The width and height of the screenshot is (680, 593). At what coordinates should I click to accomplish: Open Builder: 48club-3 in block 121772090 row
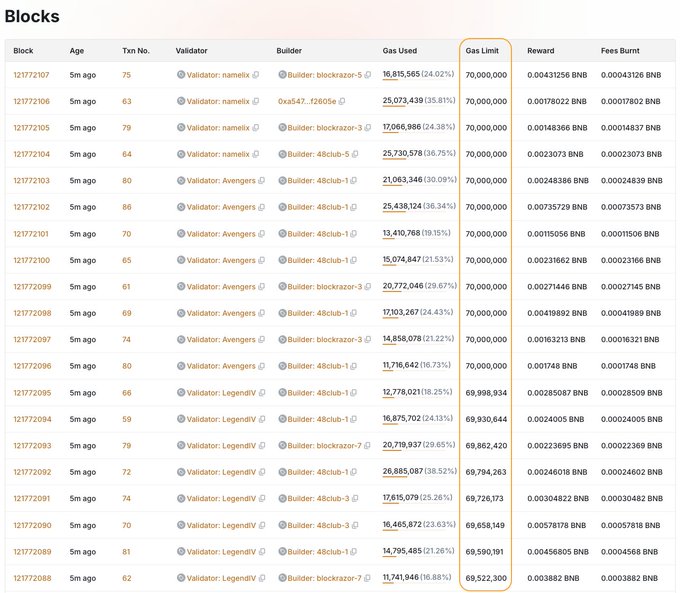[x=318, y=525]
